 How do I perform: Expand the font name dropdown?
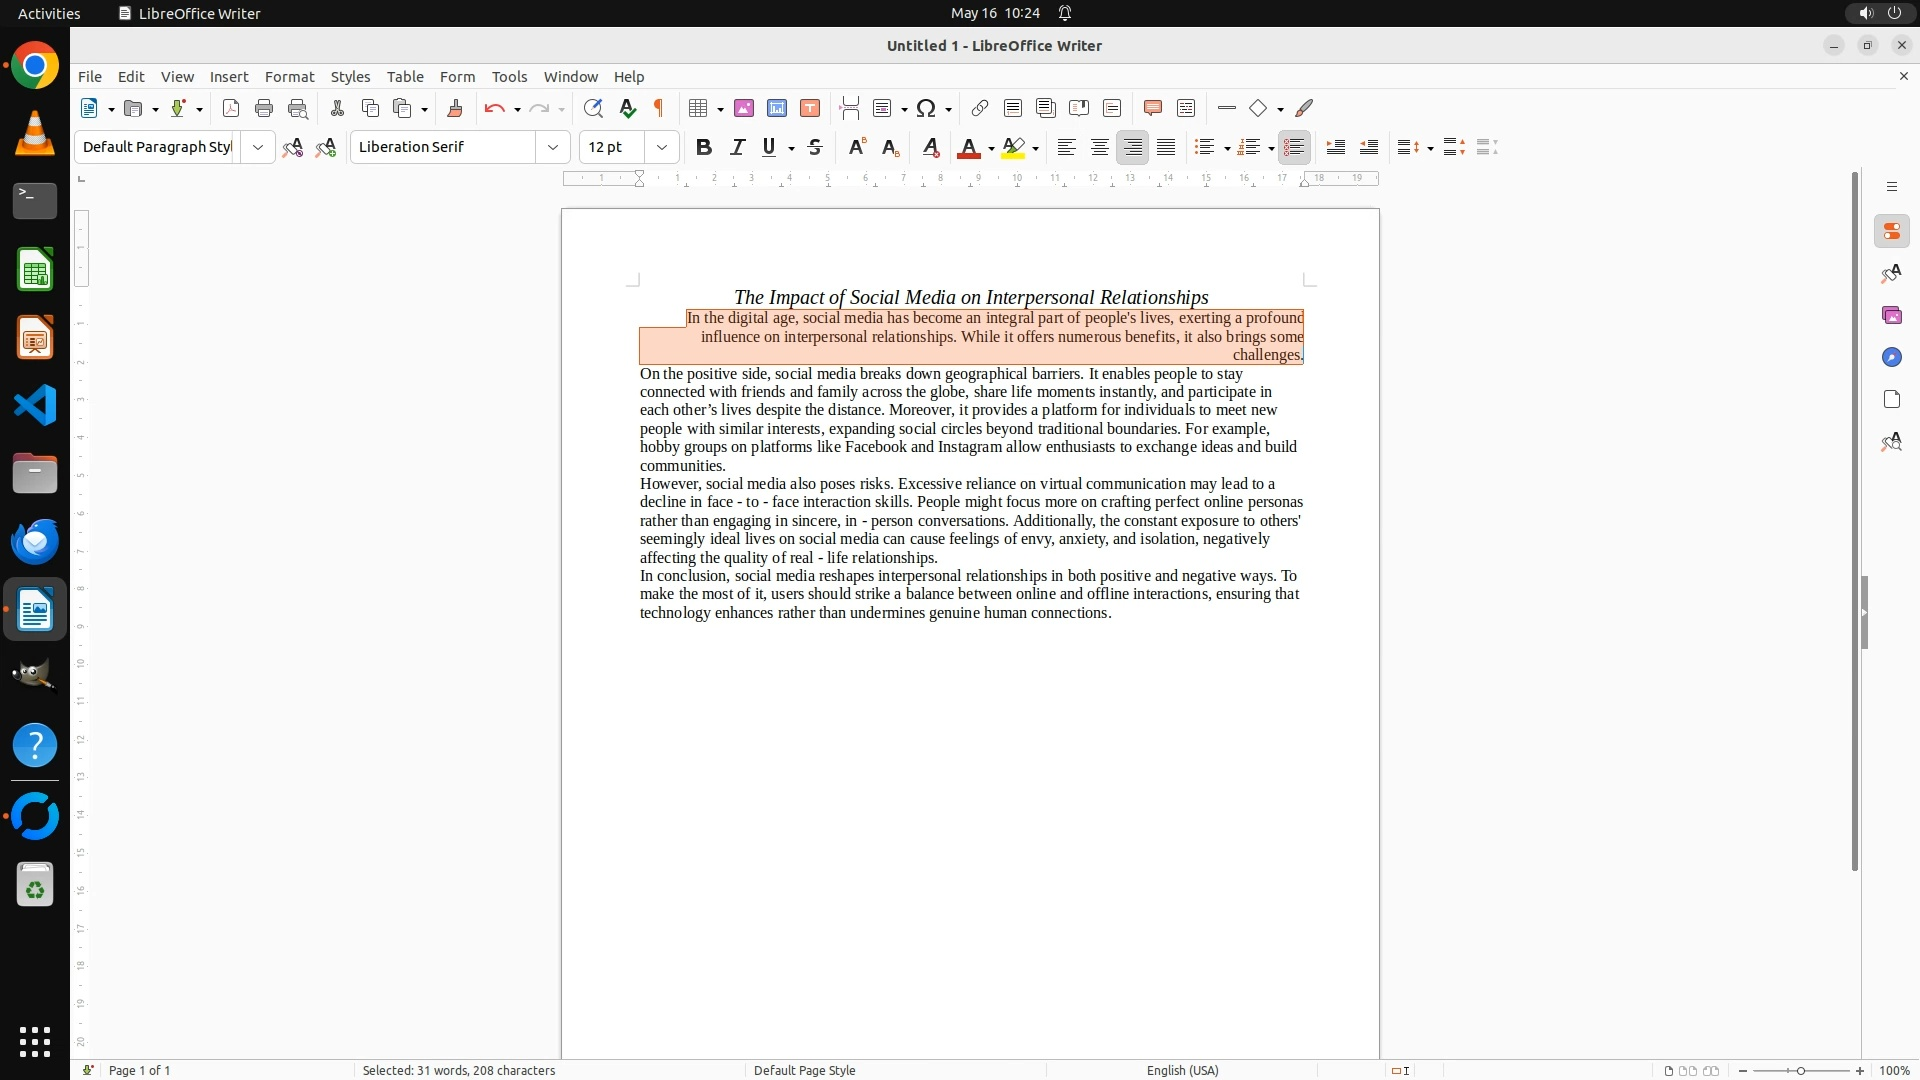pyautogui.click(x=552, y=147)
